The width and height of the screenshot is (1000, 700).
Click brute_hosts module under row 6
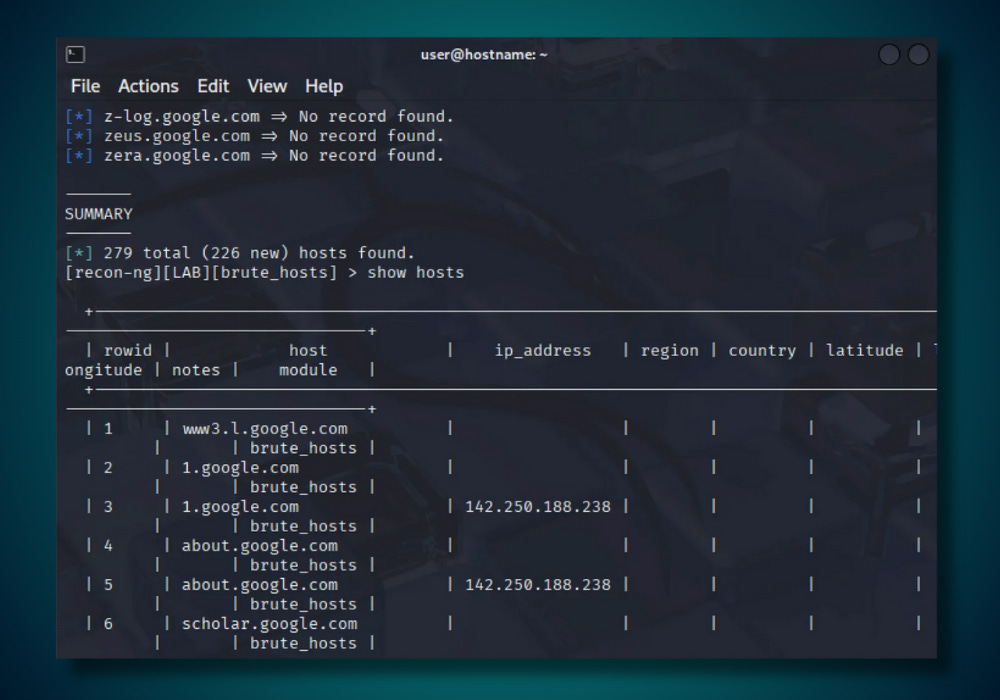(x=304, y=644)
